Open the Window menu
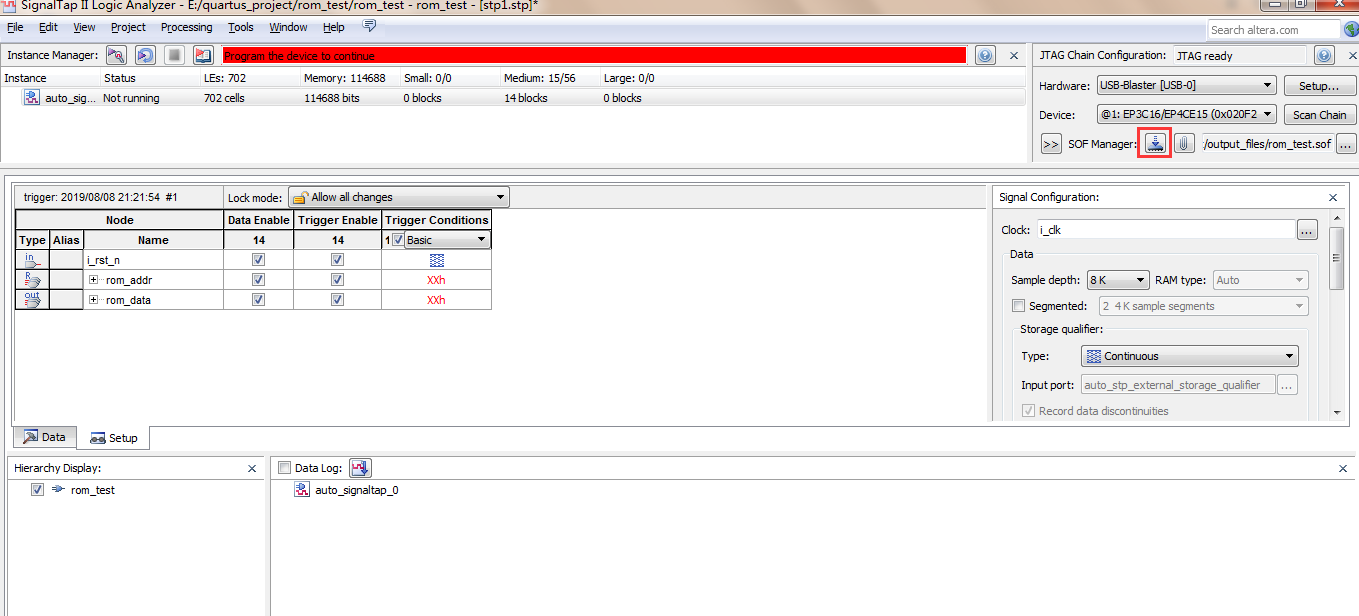 [x=288, y=27]
